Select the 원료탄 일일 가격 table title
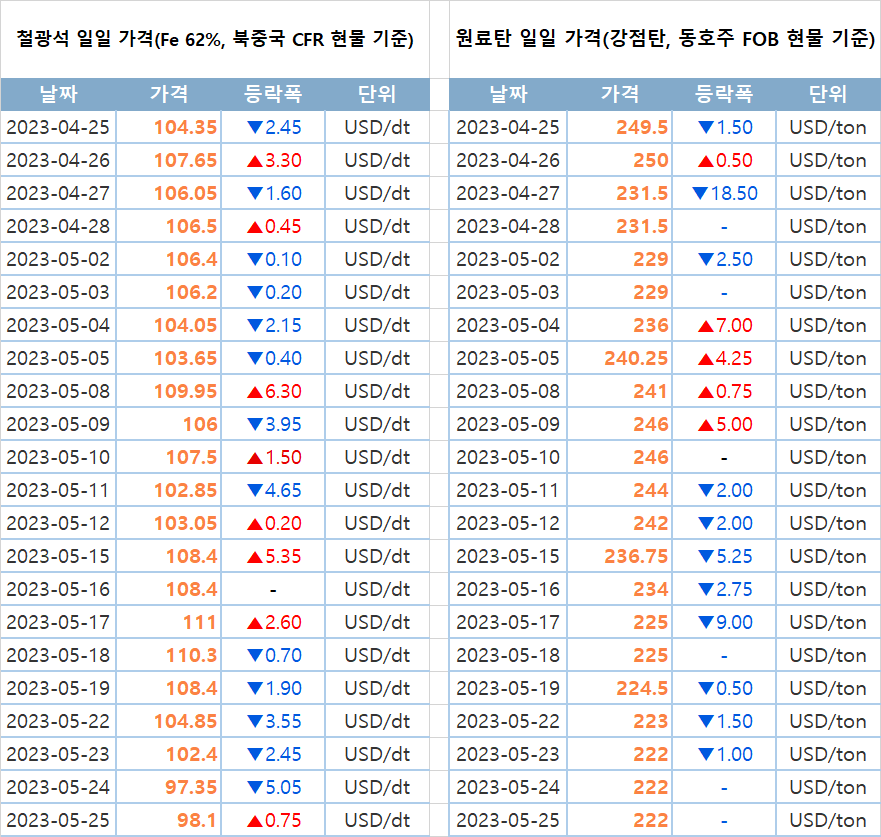881x837 pixels. (664, 39)
